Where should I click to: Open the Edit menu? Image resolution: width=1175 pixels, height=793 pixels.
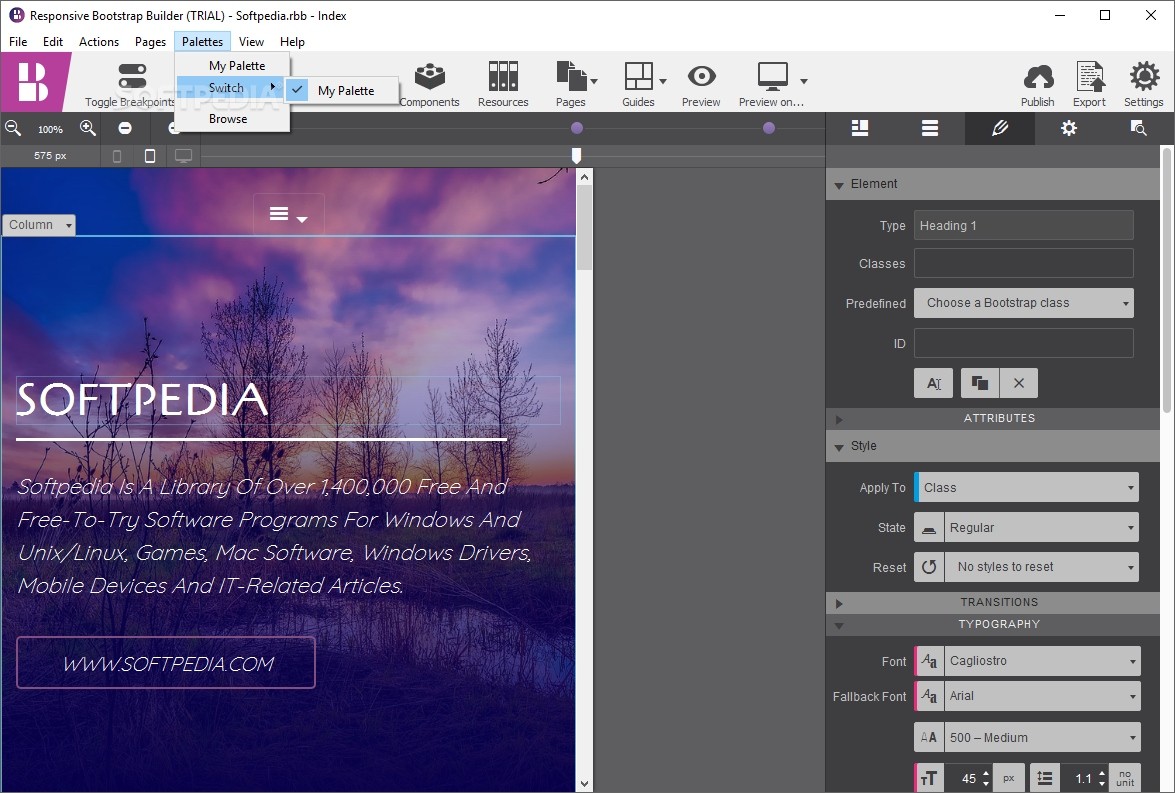(52, 42)
